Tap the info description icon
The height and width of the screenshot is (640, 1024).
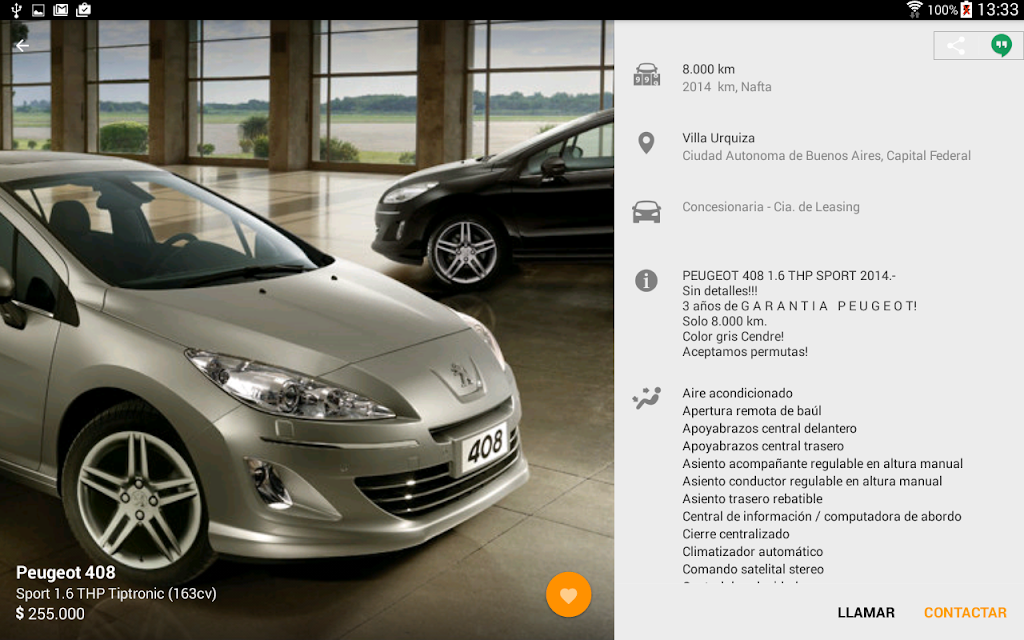tap(647, 280)
